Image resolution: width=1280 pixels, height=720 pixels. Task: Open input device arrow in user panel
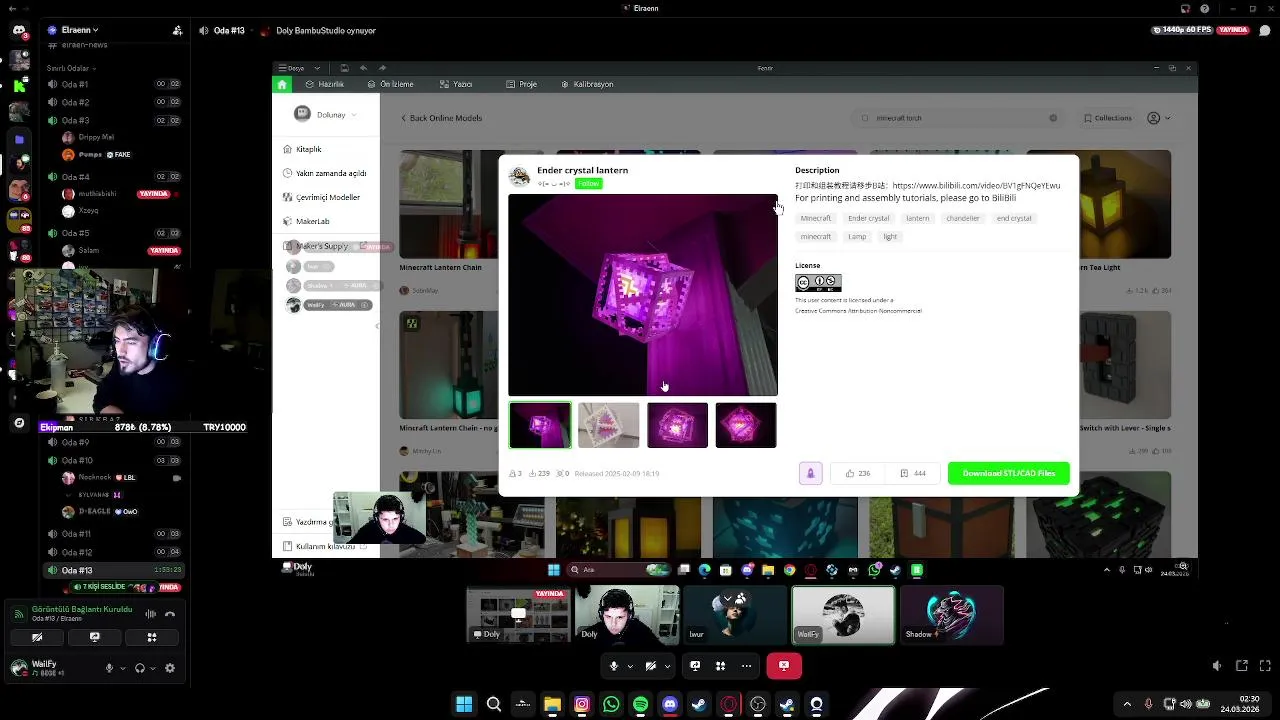tap(123, 668)
